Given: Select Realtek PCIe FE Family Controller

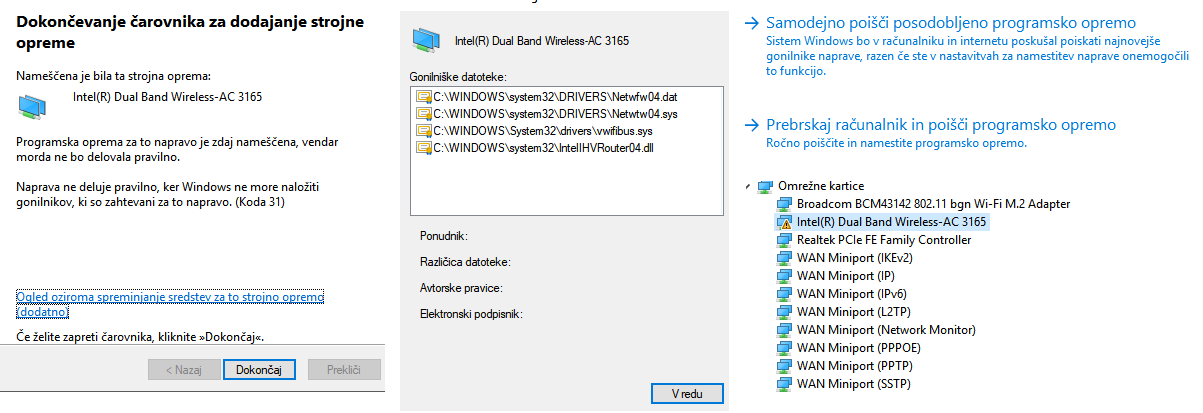Looking at the screenshot, I should point(884,240).
